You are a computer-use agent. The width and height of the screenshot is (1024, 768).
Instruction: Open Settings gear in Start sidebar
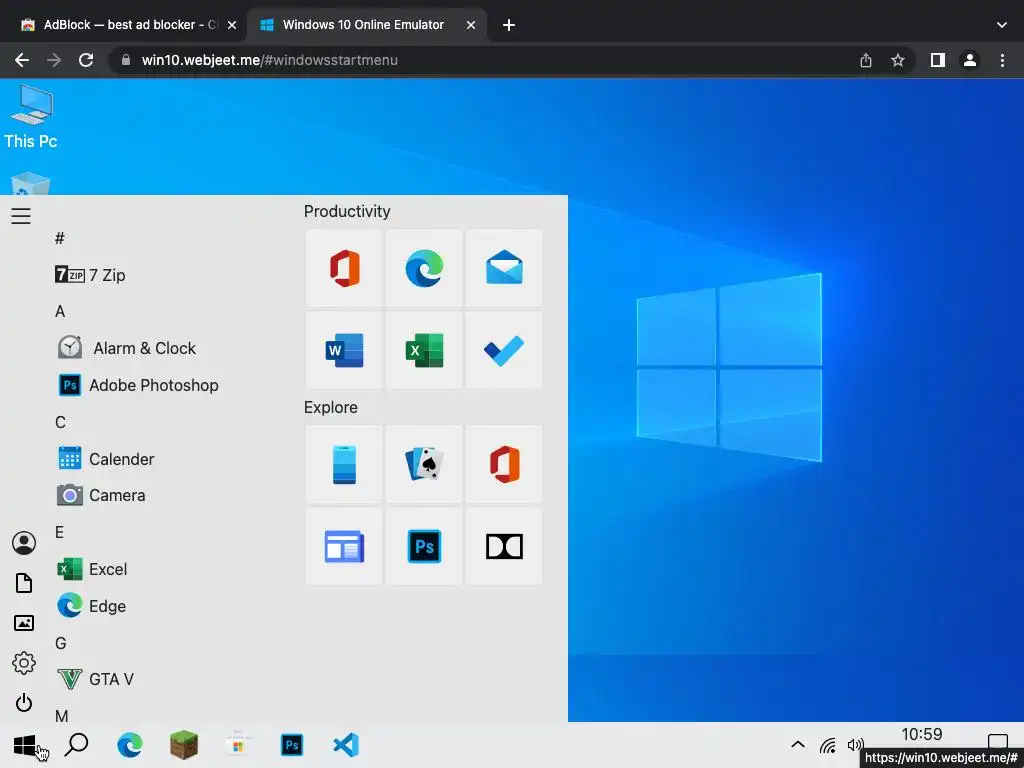(24, 663)
